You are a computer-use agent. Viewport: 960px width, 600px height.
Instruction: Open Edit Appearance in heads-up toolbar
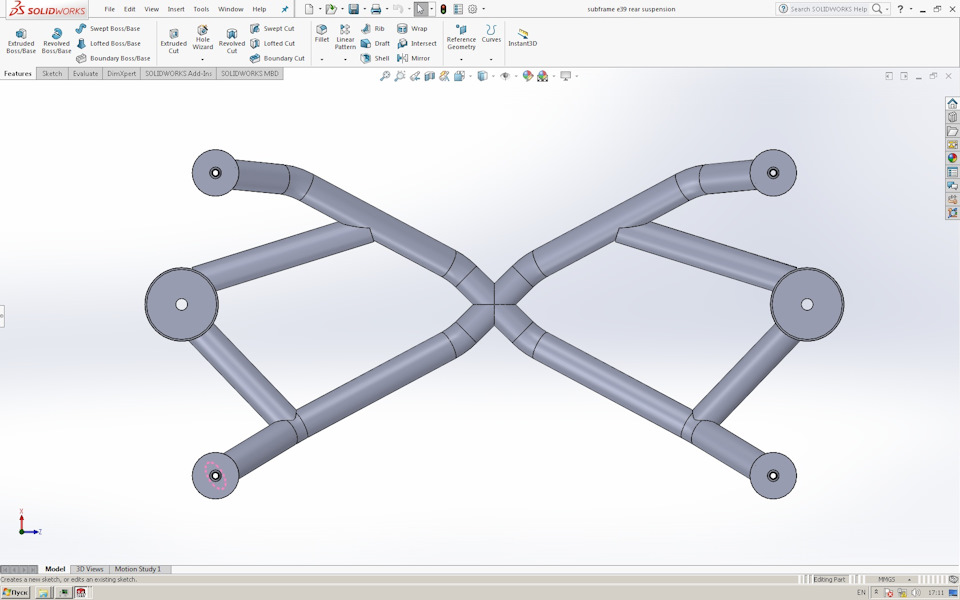pos(527,76)
